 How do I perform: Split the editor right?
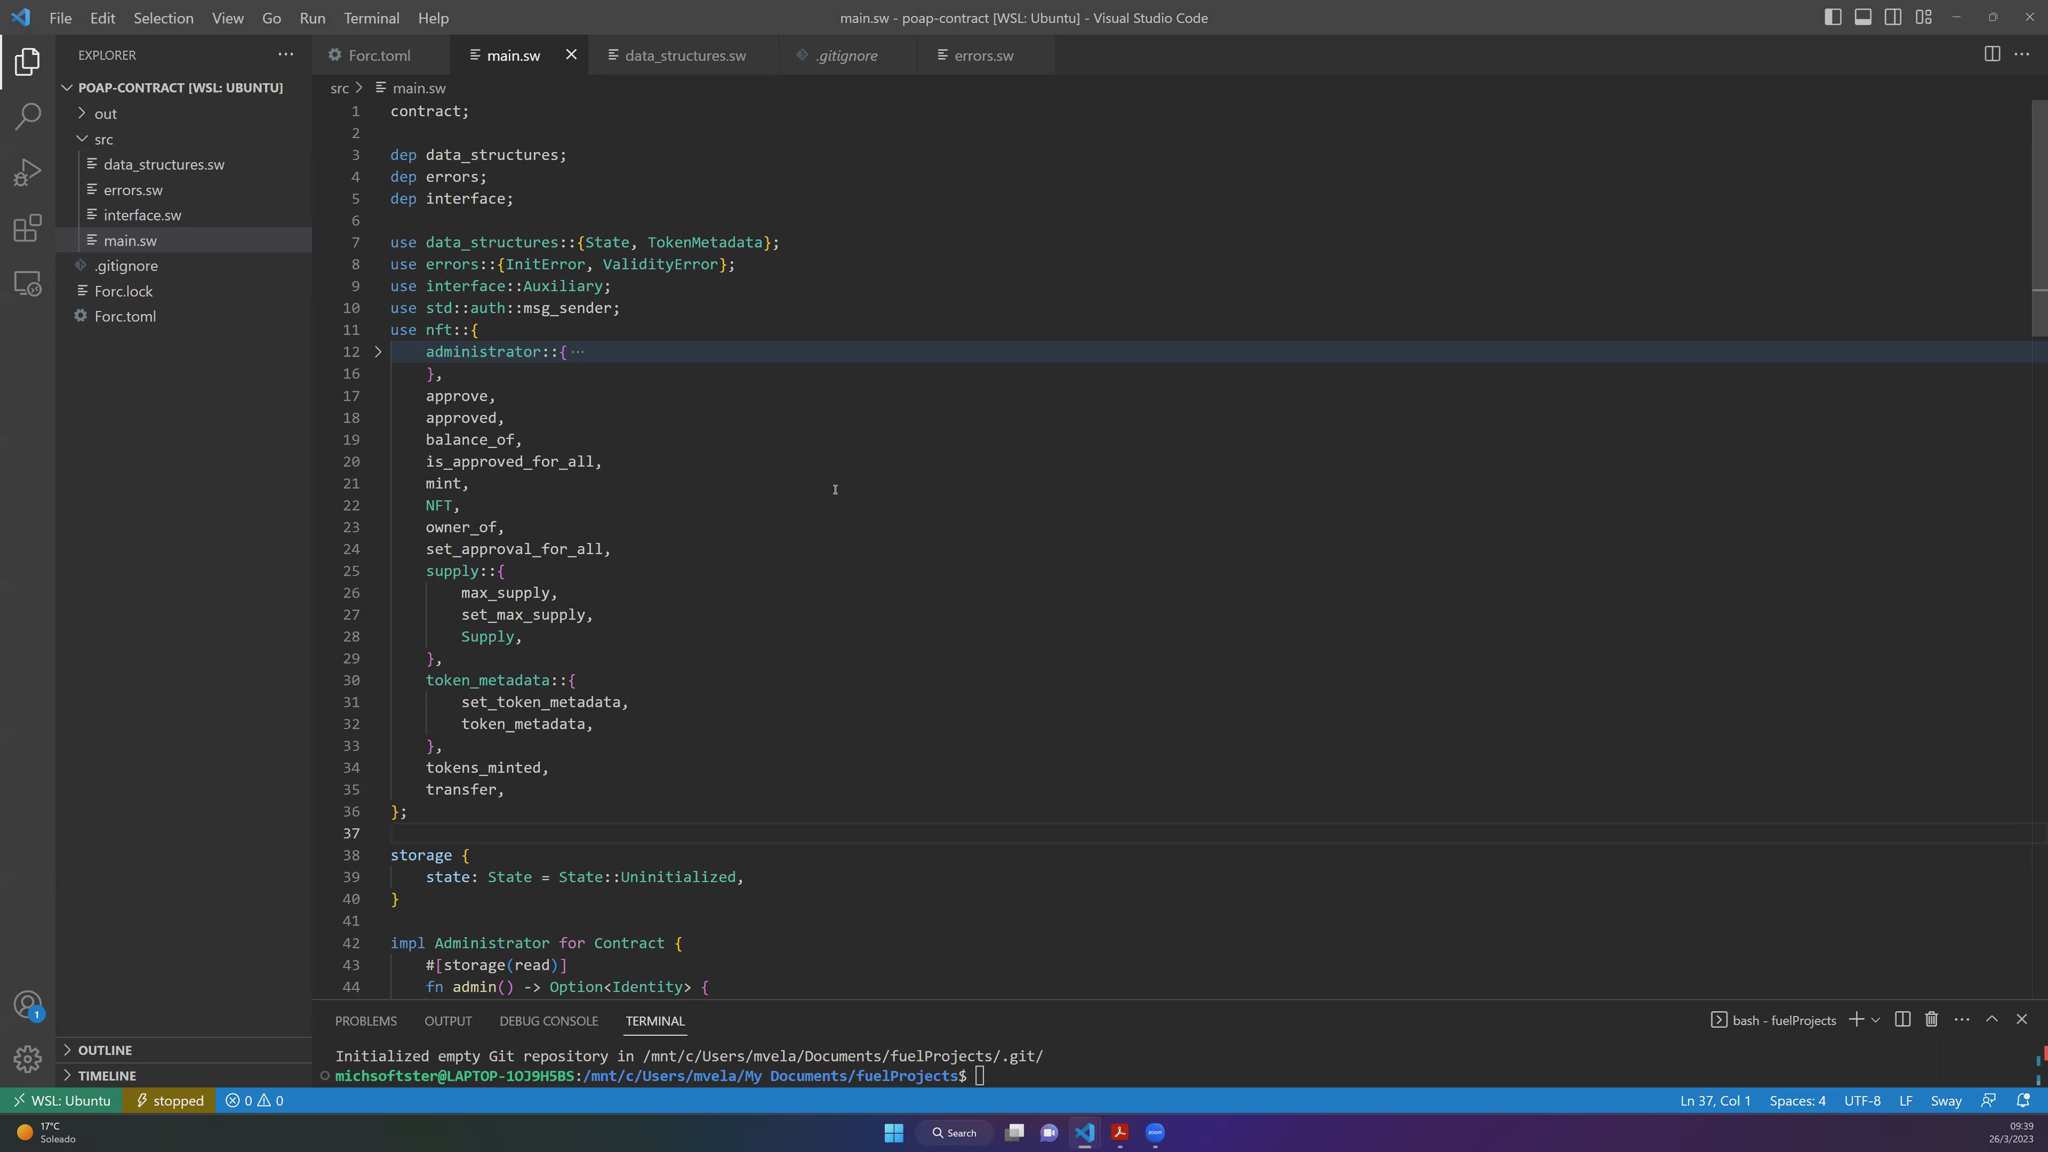click(1991, 54)
